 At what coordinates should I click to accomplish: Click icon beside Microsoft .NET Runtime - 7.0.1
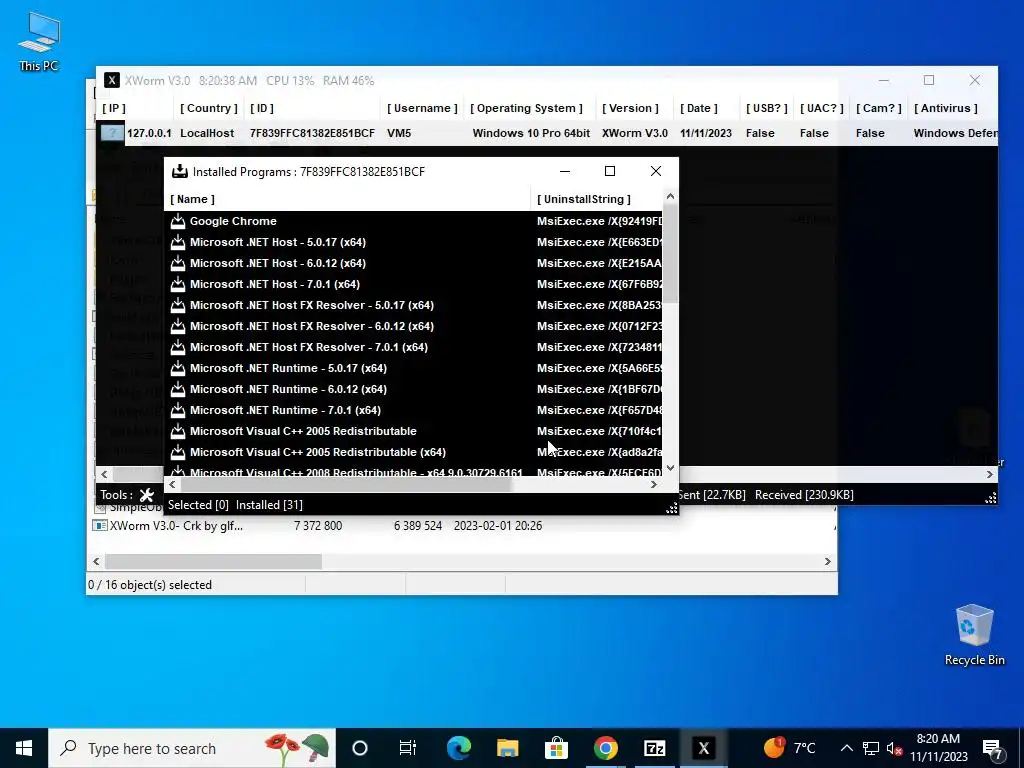click(178, 409)
